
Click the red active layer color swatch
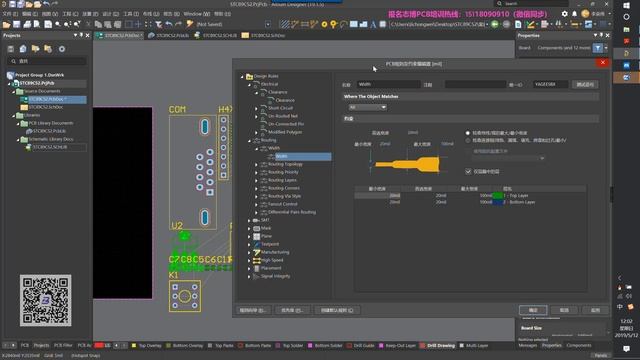pyautogui.click(x=99, y=346)
